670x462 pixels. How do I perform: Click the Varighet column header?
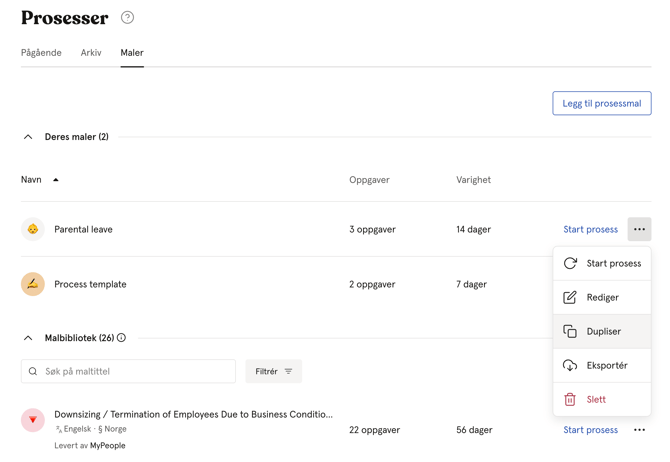click(x=473, y=180)
